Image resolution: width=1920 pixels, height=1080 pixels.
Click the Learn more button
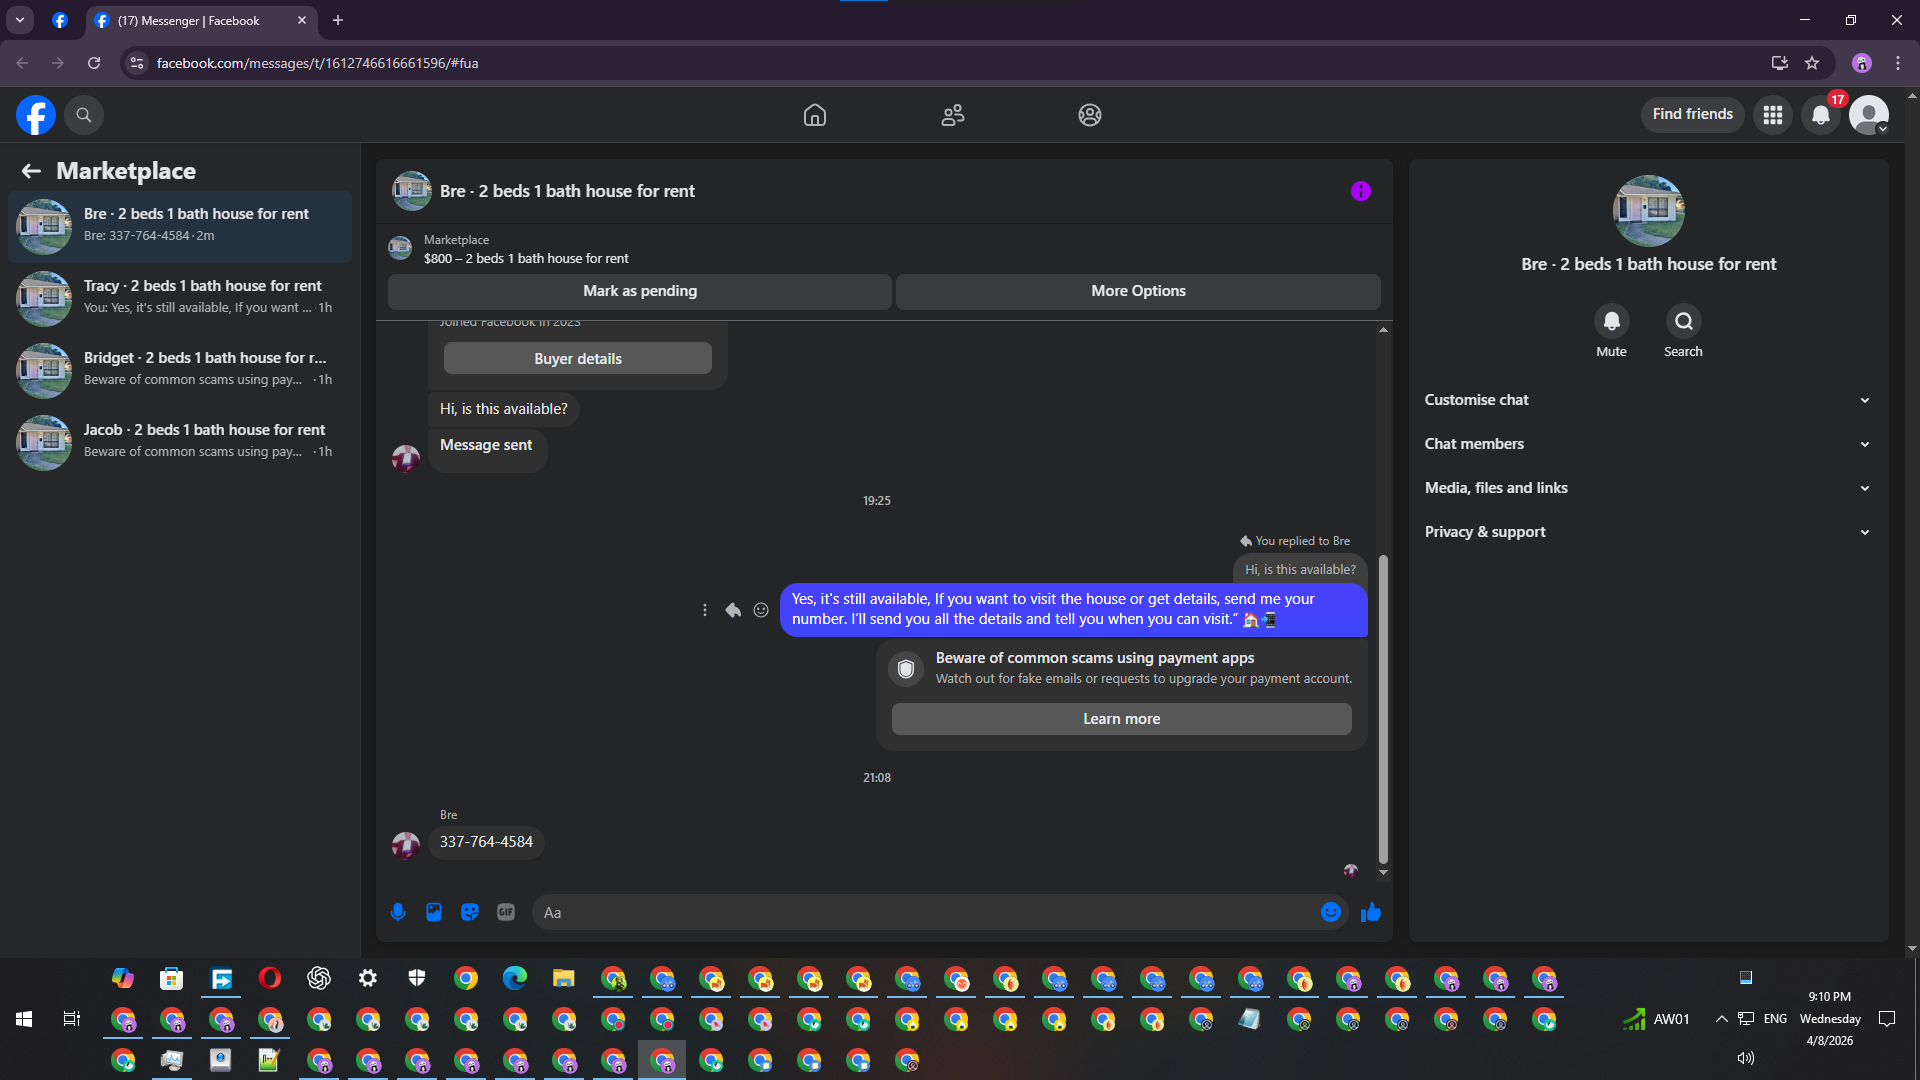(x=1121, y=719)
